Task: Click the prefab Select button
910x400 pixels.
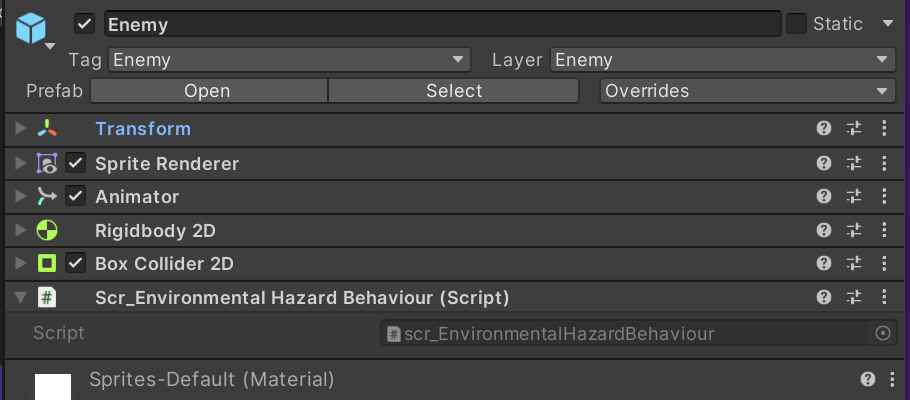Action: click(x=453, y=91)
